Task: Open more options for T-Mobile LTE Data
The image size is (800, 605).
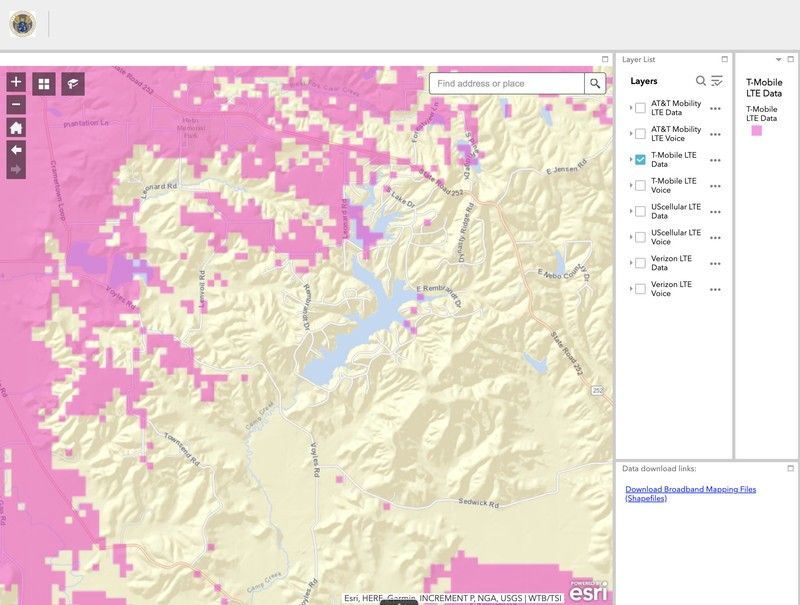Action: click(x=715, y=160)
